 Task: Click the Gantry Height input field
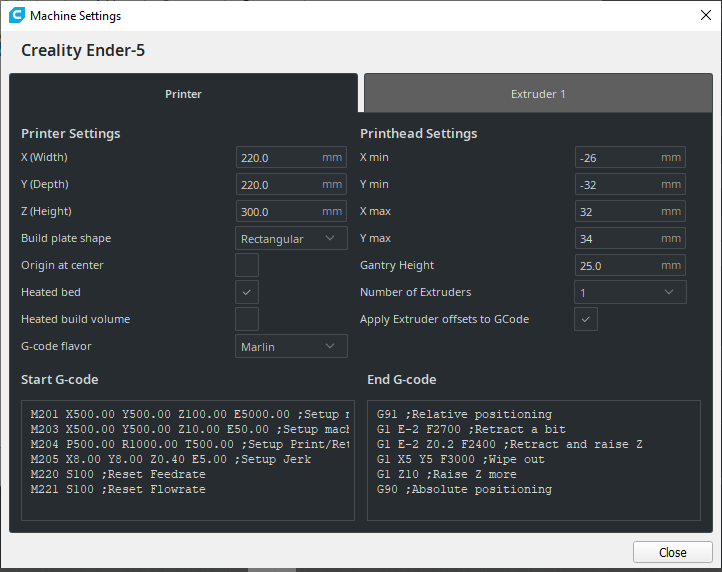[630, 265]
